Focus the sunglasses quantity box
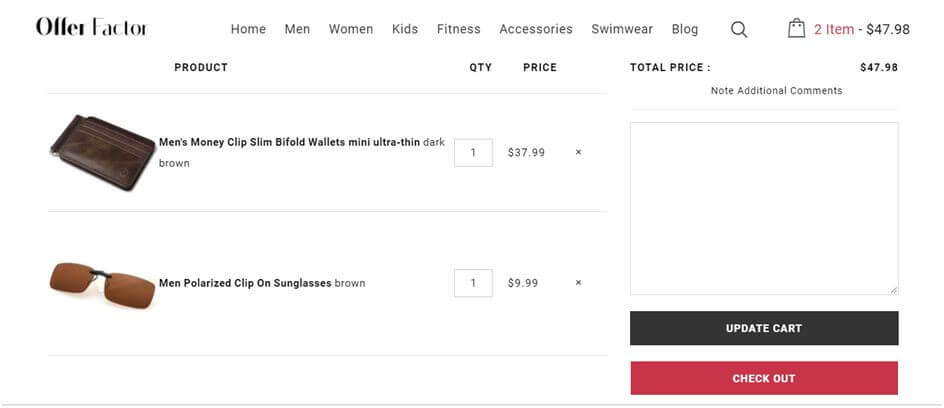Viewport: 944px width, 408px height. tap(473, 283)
